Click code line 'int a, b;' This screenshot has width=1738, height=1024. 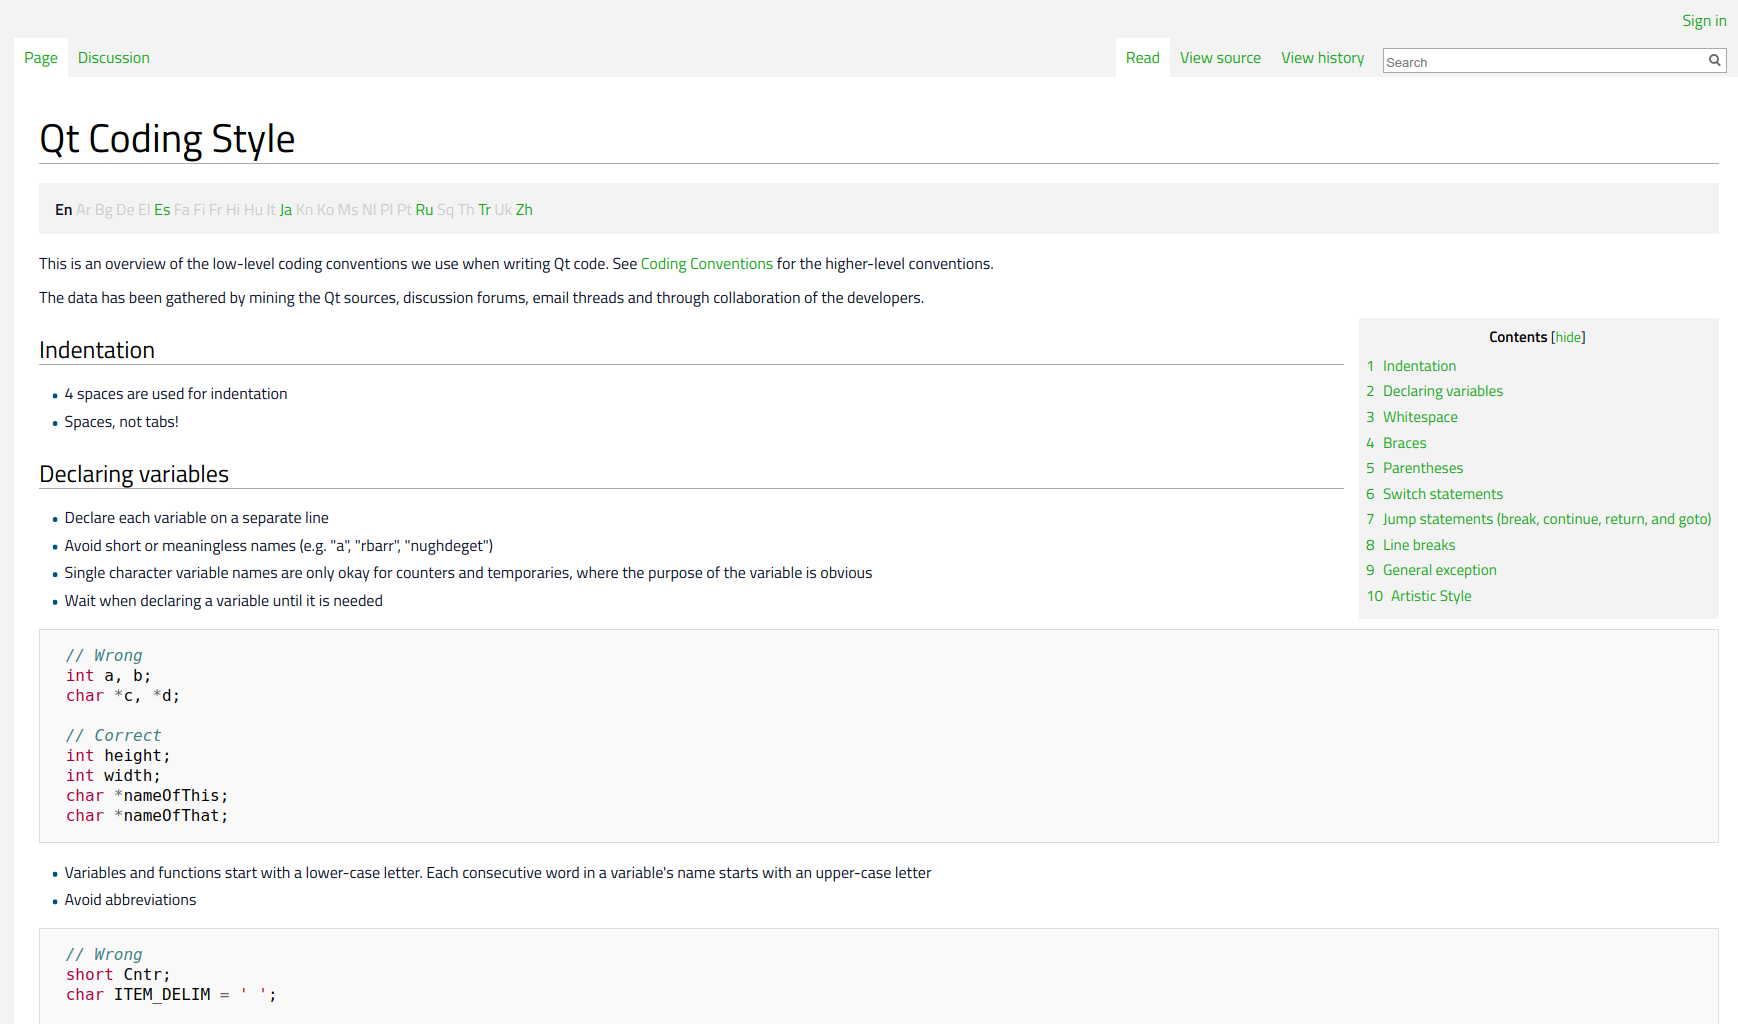109,676
